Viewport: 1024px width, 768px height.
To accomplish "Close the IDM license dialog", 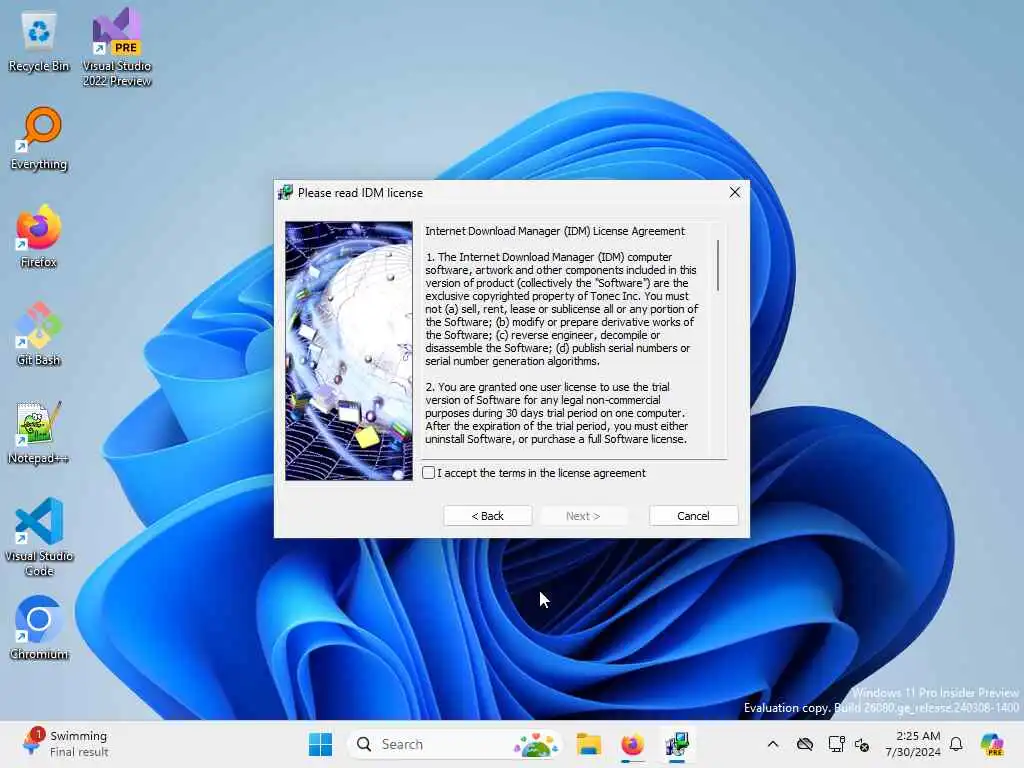I will 735,193.
